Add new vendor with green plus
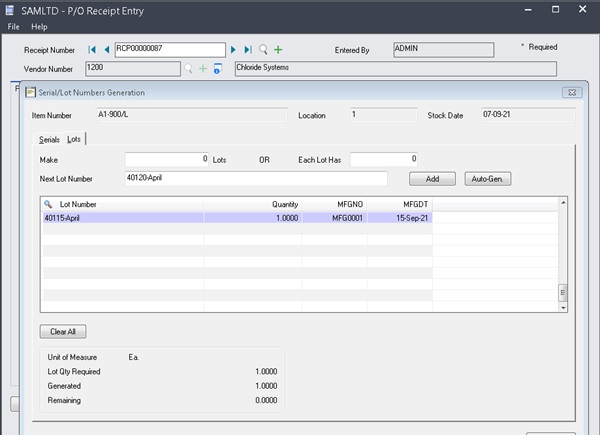600x435 pixels. [x=203, y=69]
